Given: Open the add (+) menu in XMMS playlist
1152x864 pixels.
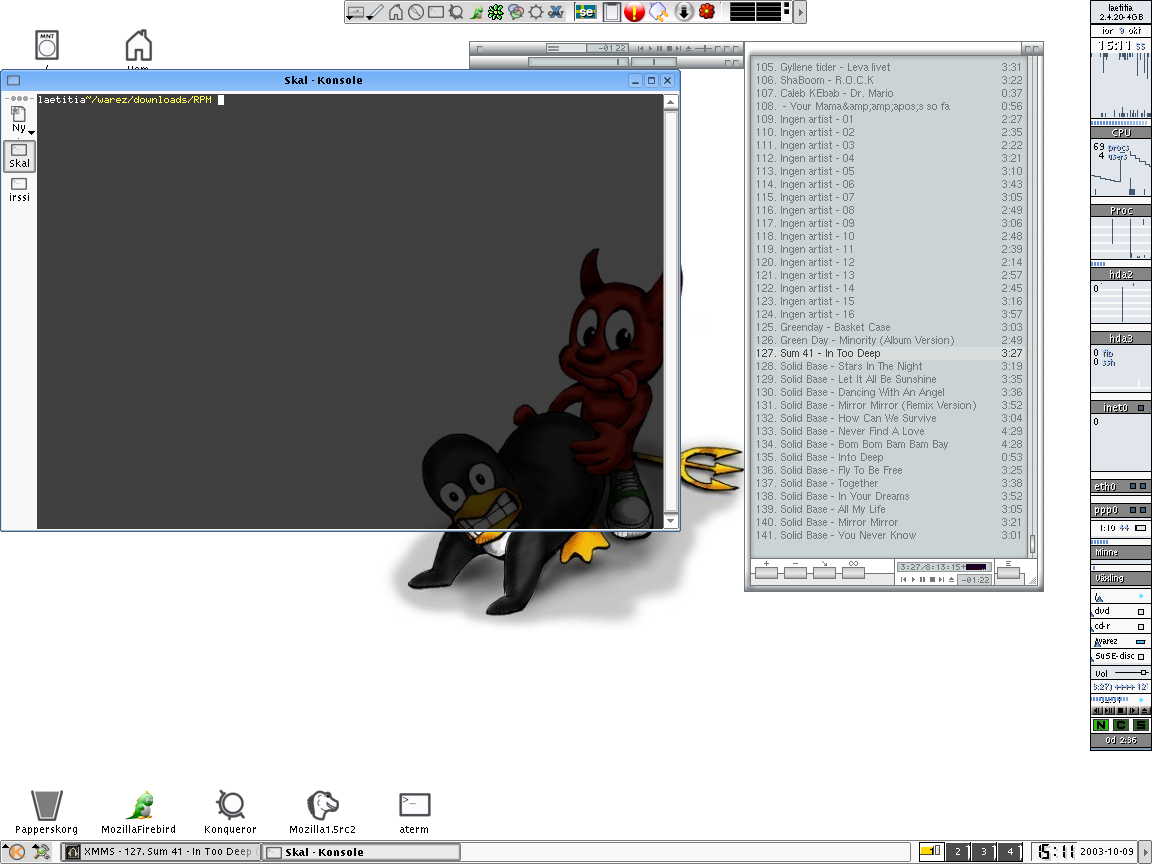Looking at the screenshot, I should point(766,572).
